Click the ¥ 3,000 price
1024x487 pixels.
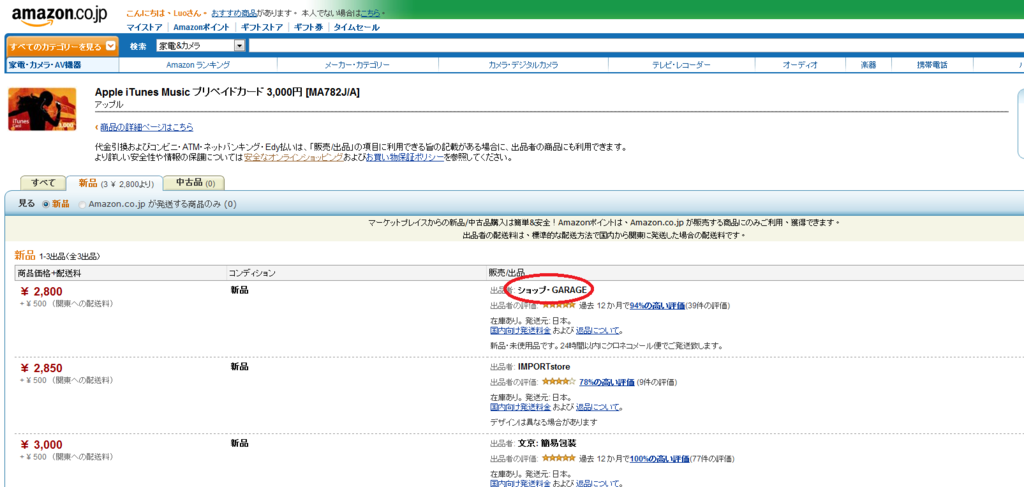[x=42, y=445]
